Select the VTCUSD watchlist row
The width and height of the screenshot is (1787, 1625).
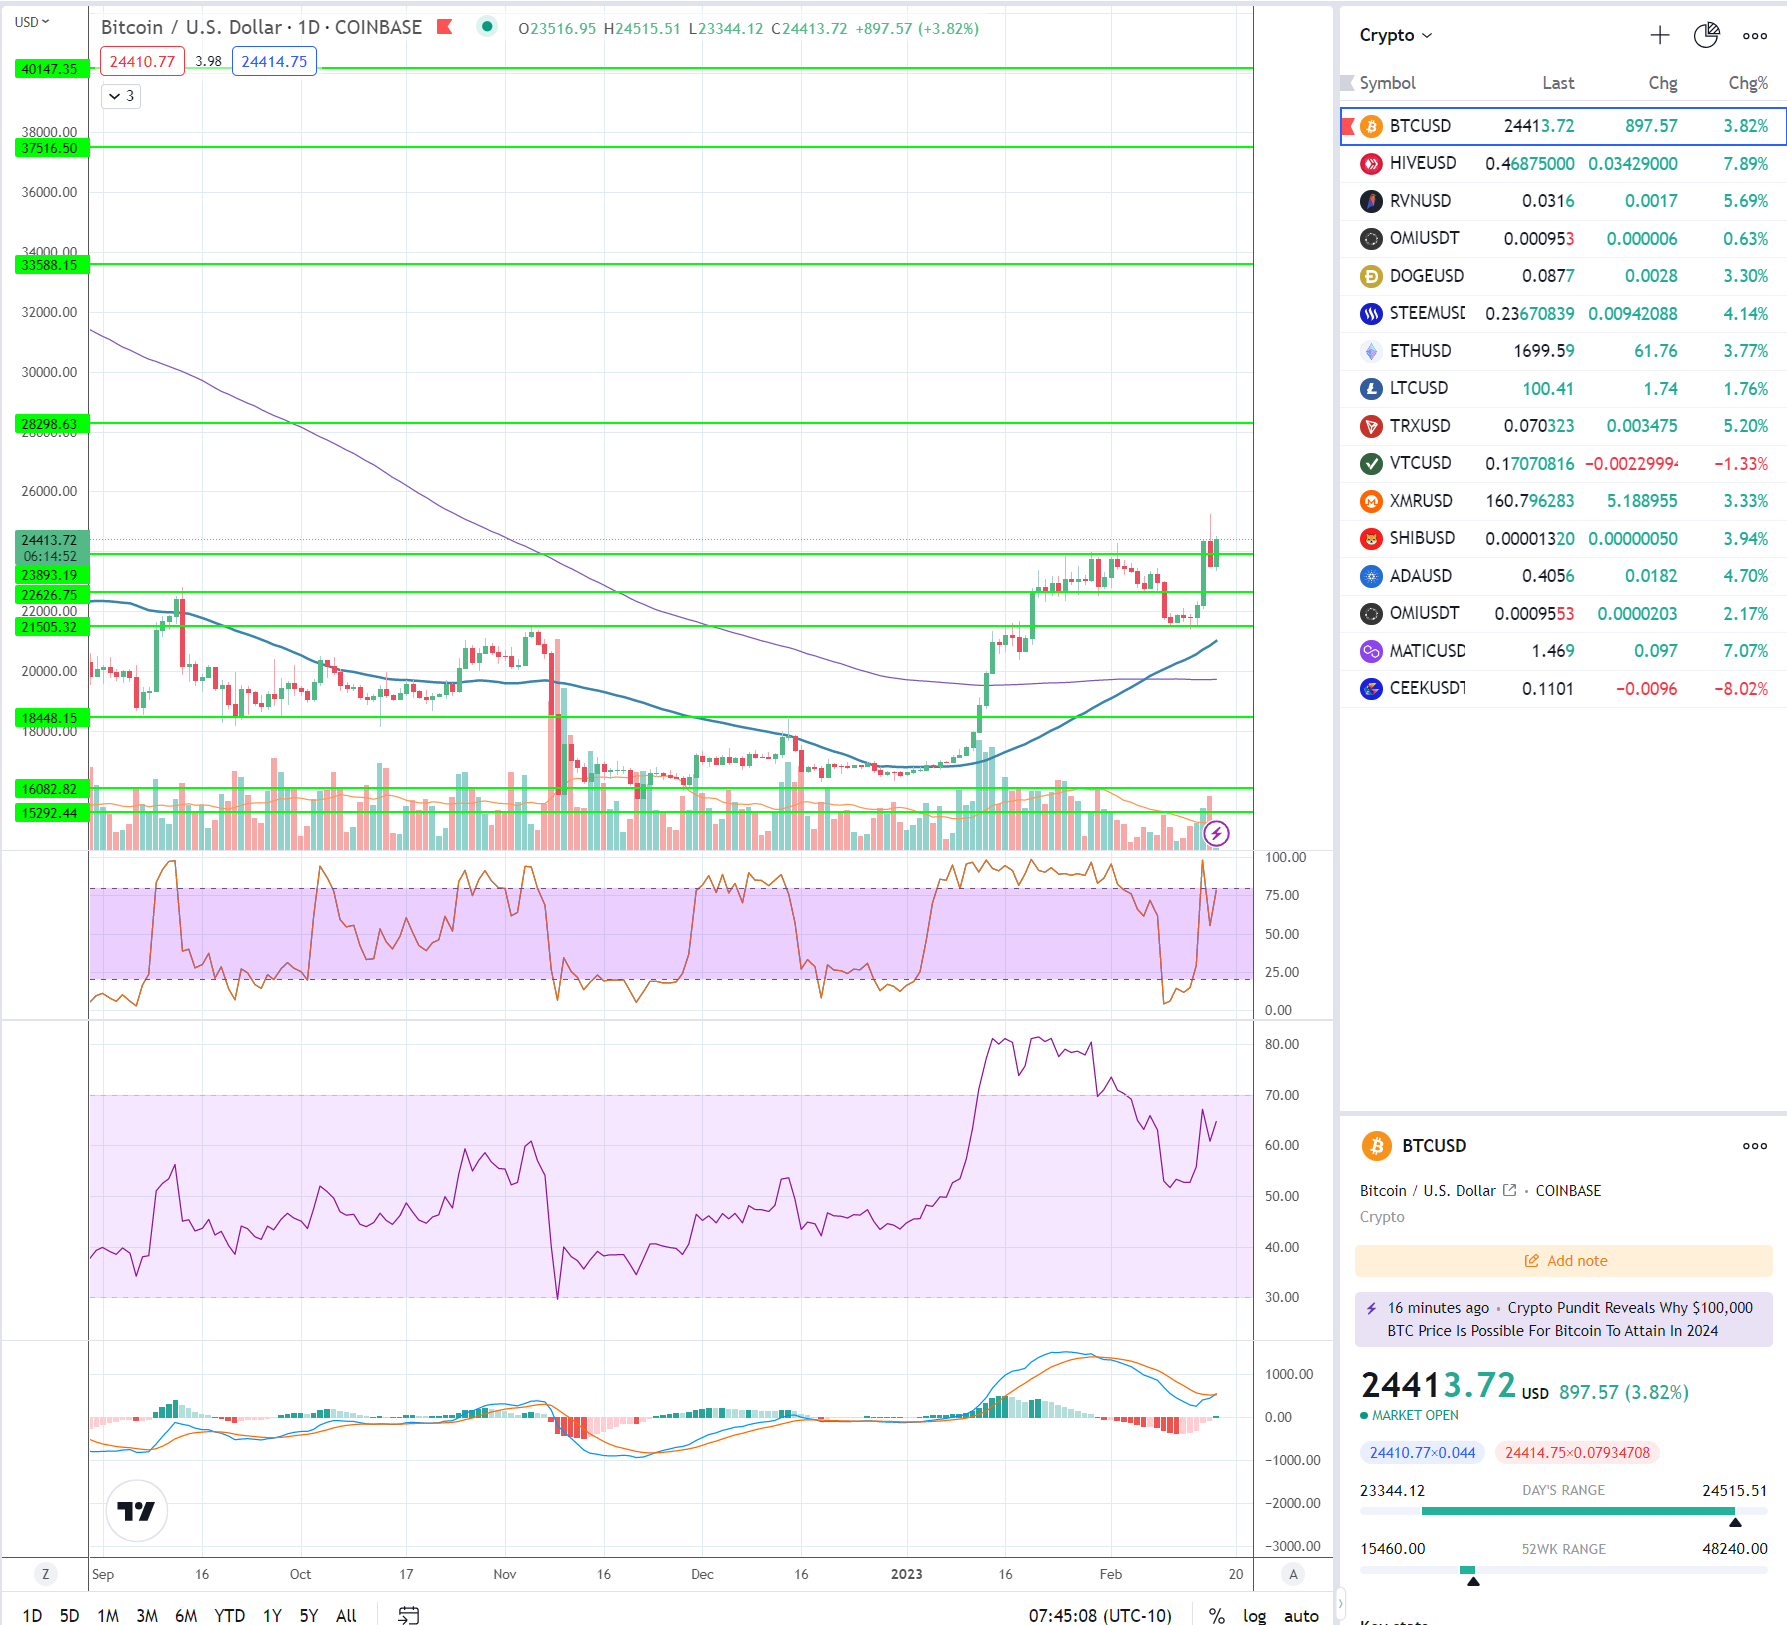point(1564,464)
